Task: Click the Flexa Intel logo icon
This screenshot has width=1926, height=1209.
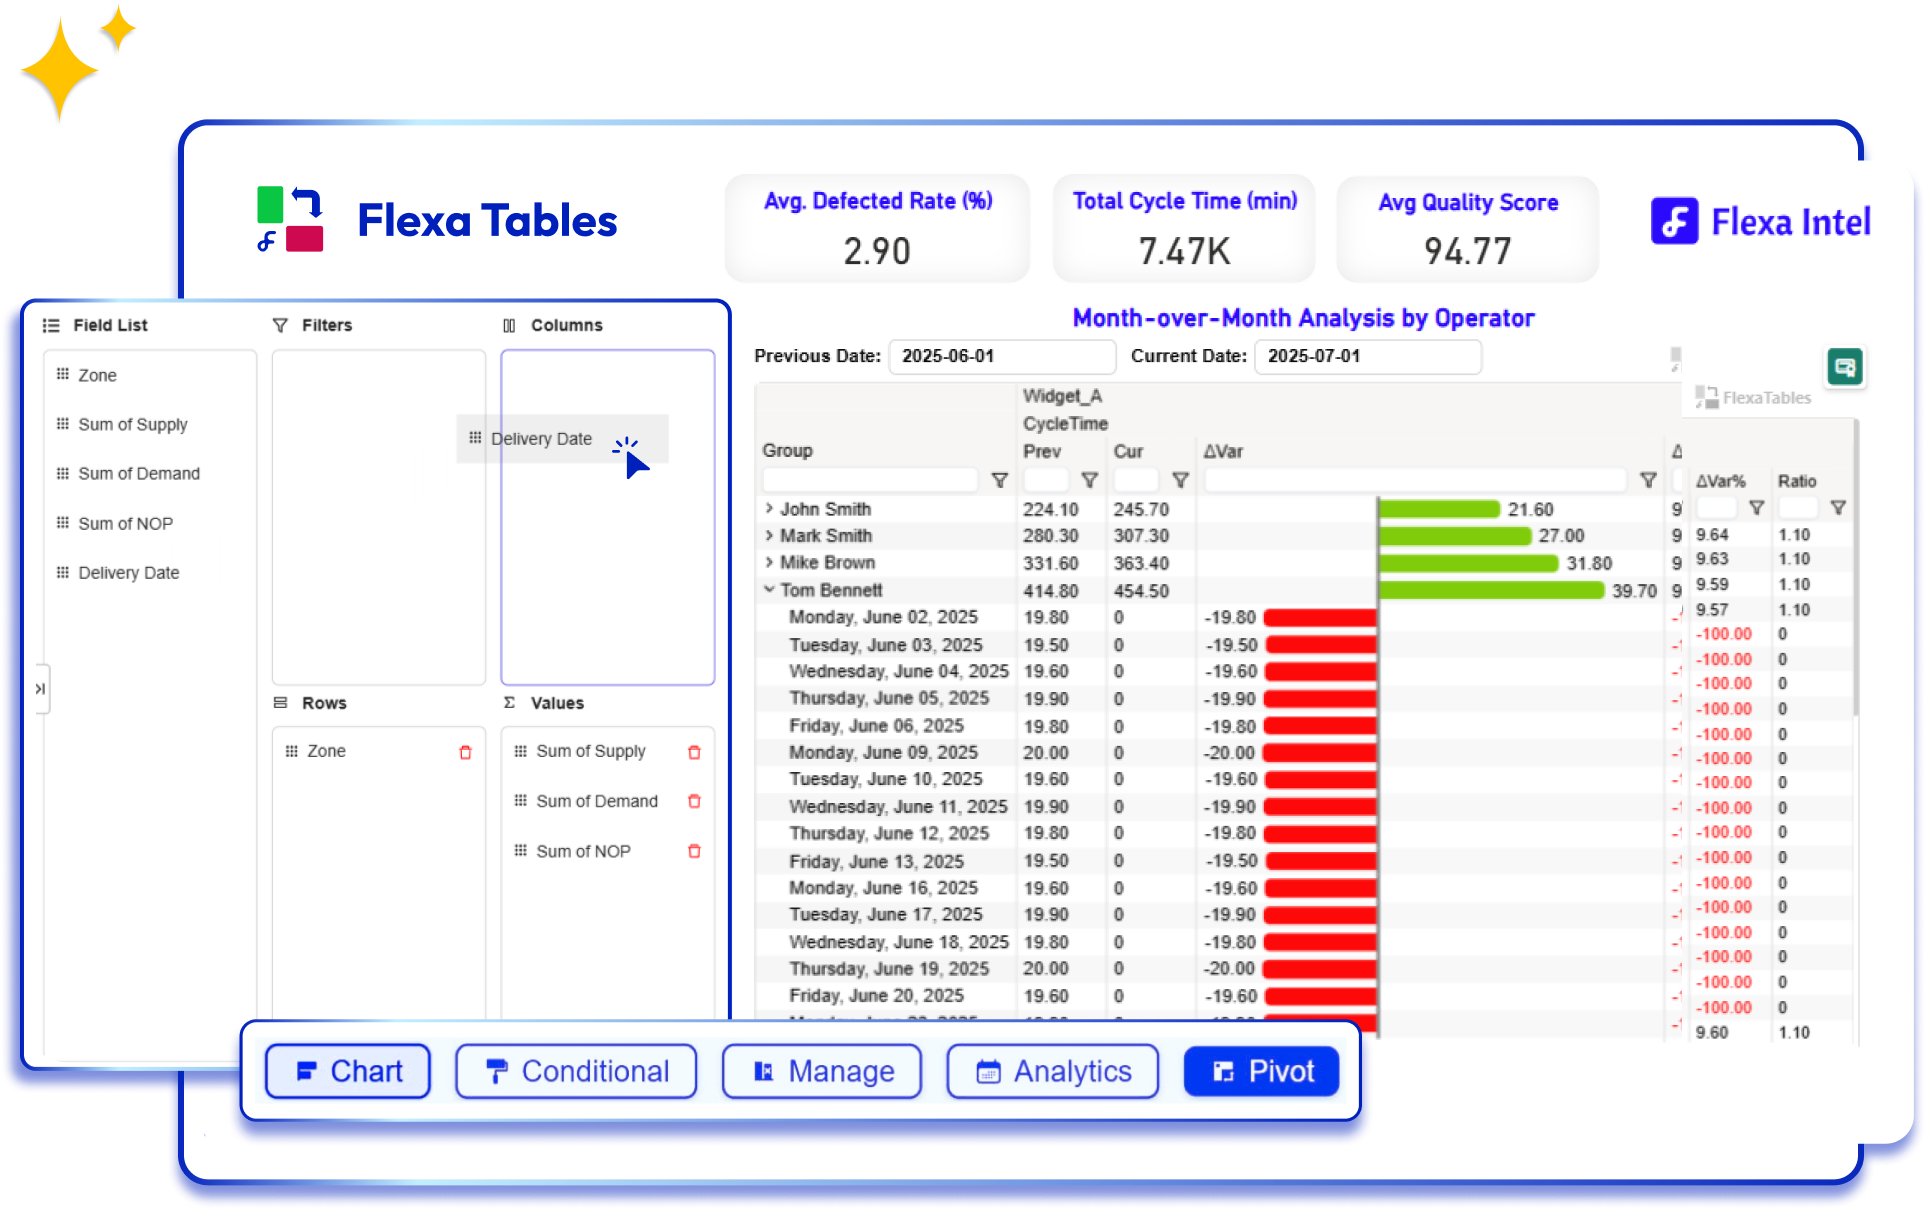Action: point(1675,221)
